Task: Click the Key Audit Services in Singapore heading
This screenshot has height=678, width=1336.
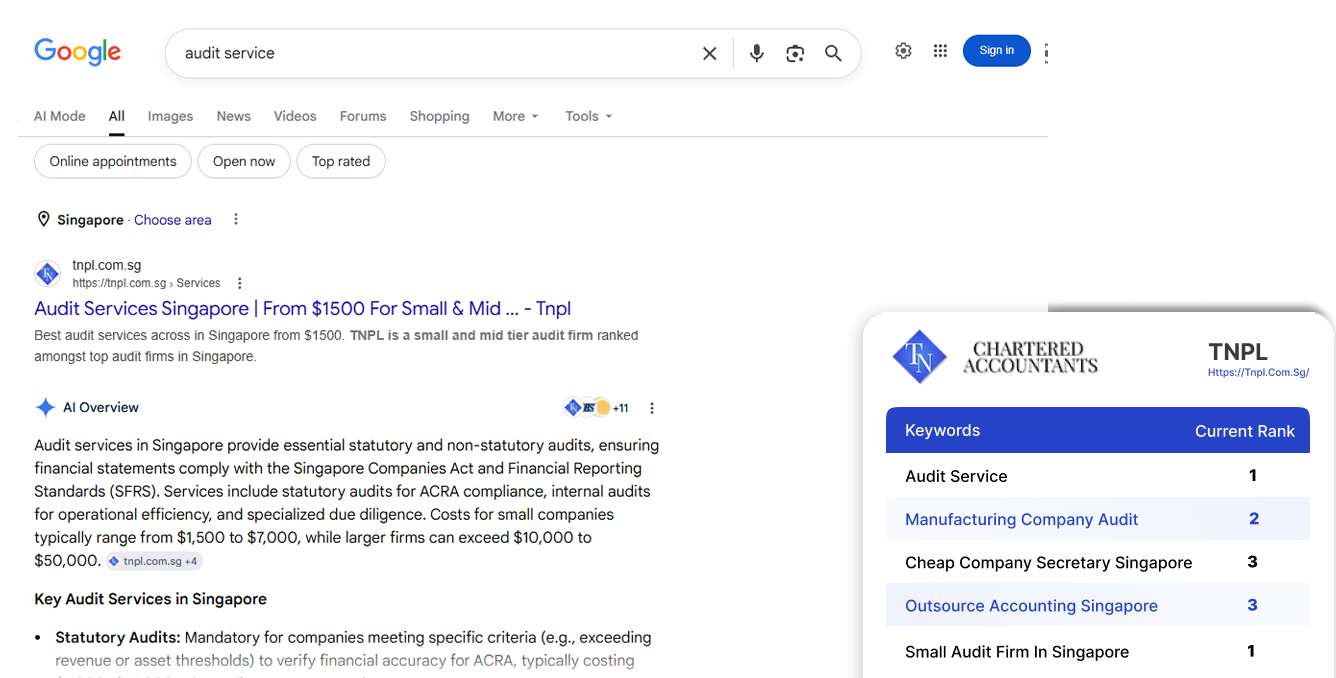Action: (150, 599)
